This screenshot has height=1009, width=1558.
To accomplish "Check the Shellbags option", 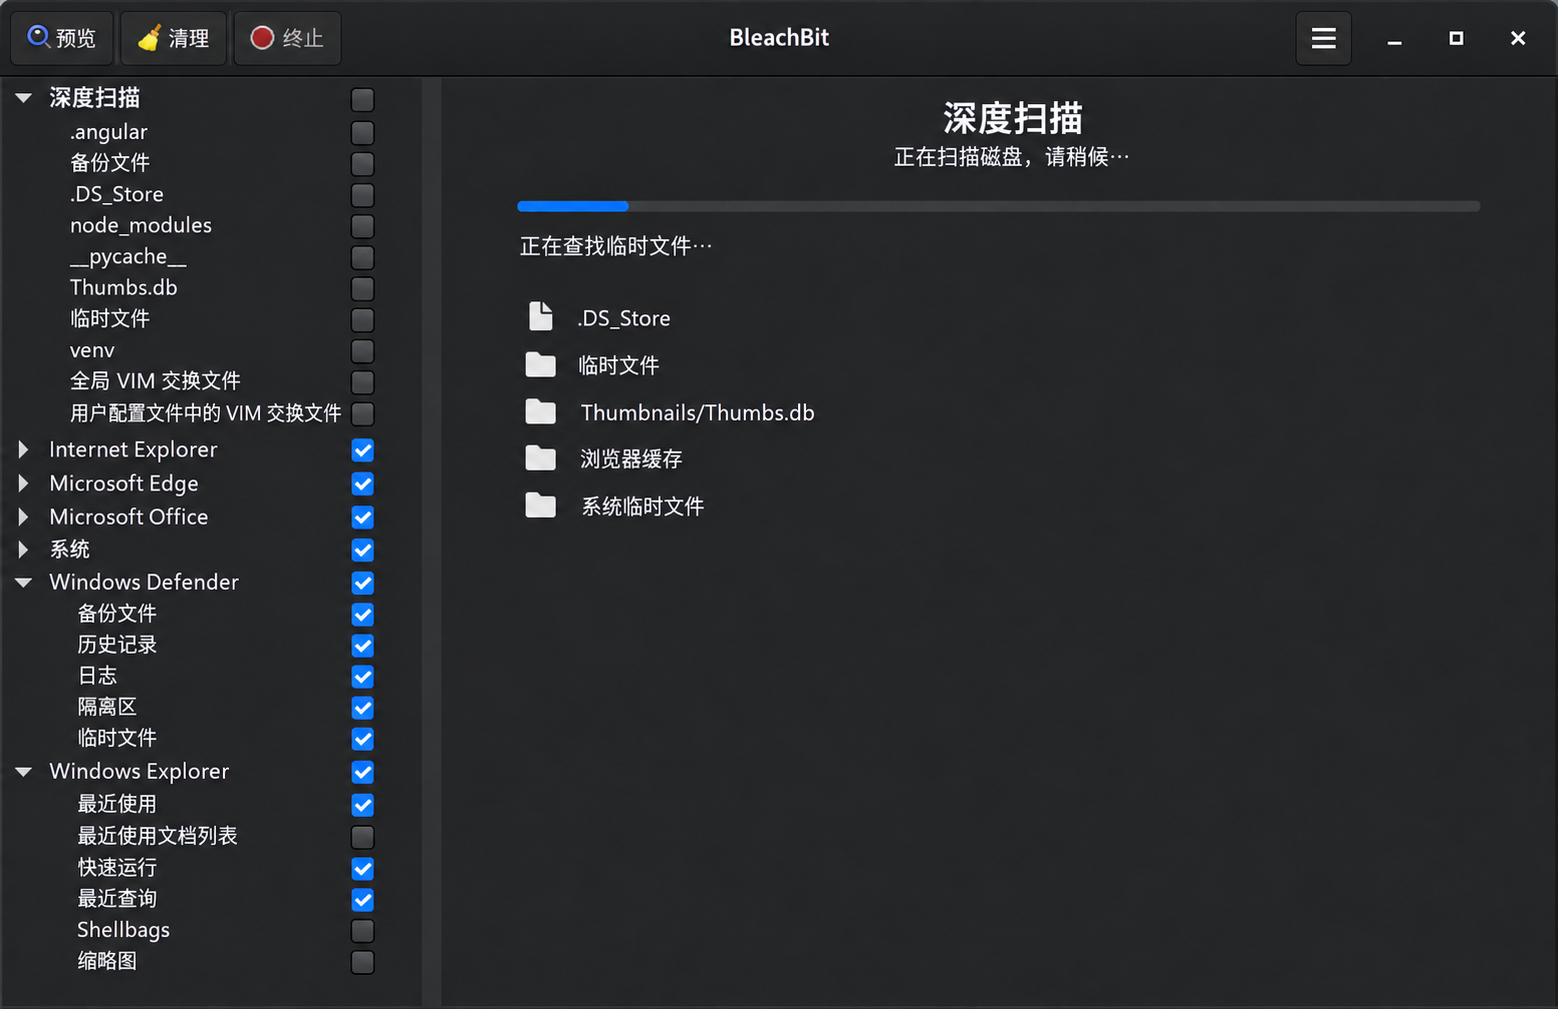I will [x=363, y=931].
